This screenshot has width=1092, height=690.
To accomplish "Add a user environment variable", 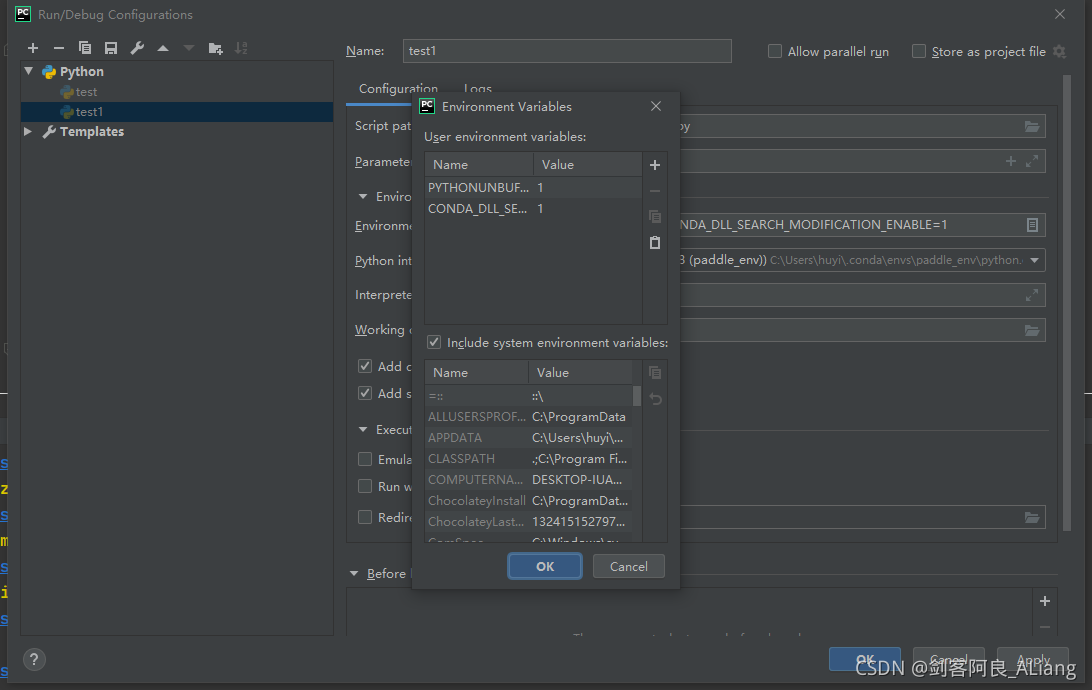I will [x=655, y=165].
